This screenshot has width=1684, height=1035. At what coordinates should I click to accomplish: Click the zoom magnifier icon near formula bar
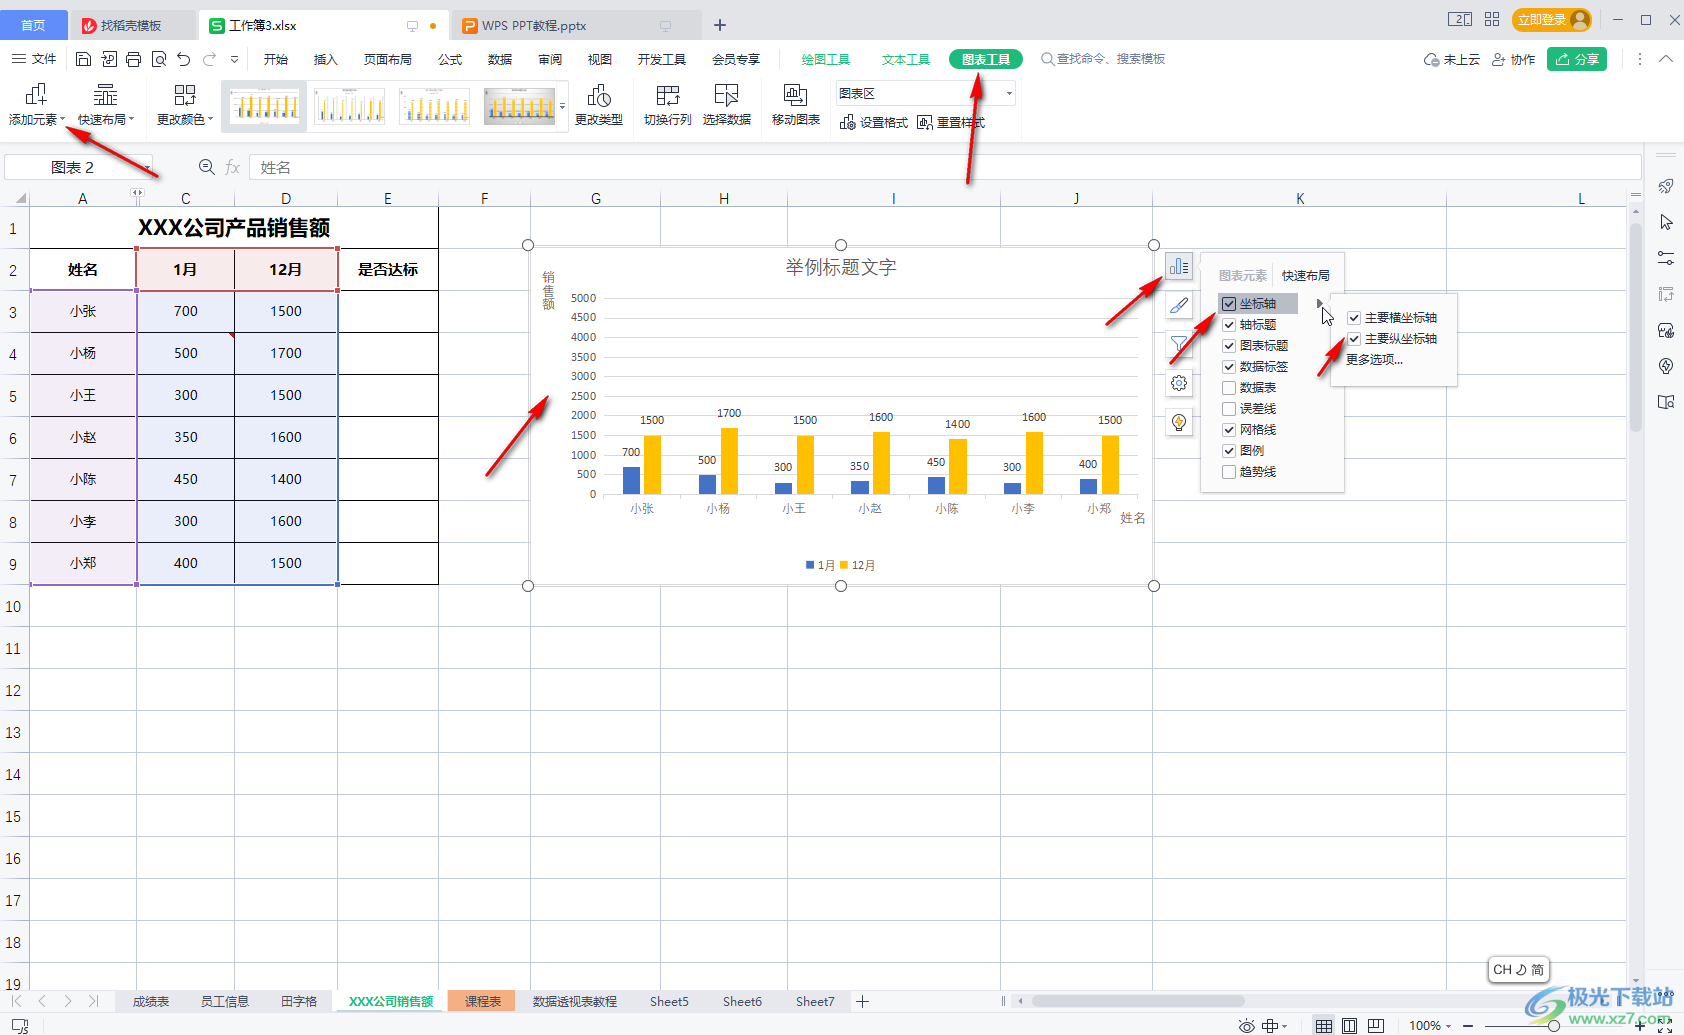(207, 167)
